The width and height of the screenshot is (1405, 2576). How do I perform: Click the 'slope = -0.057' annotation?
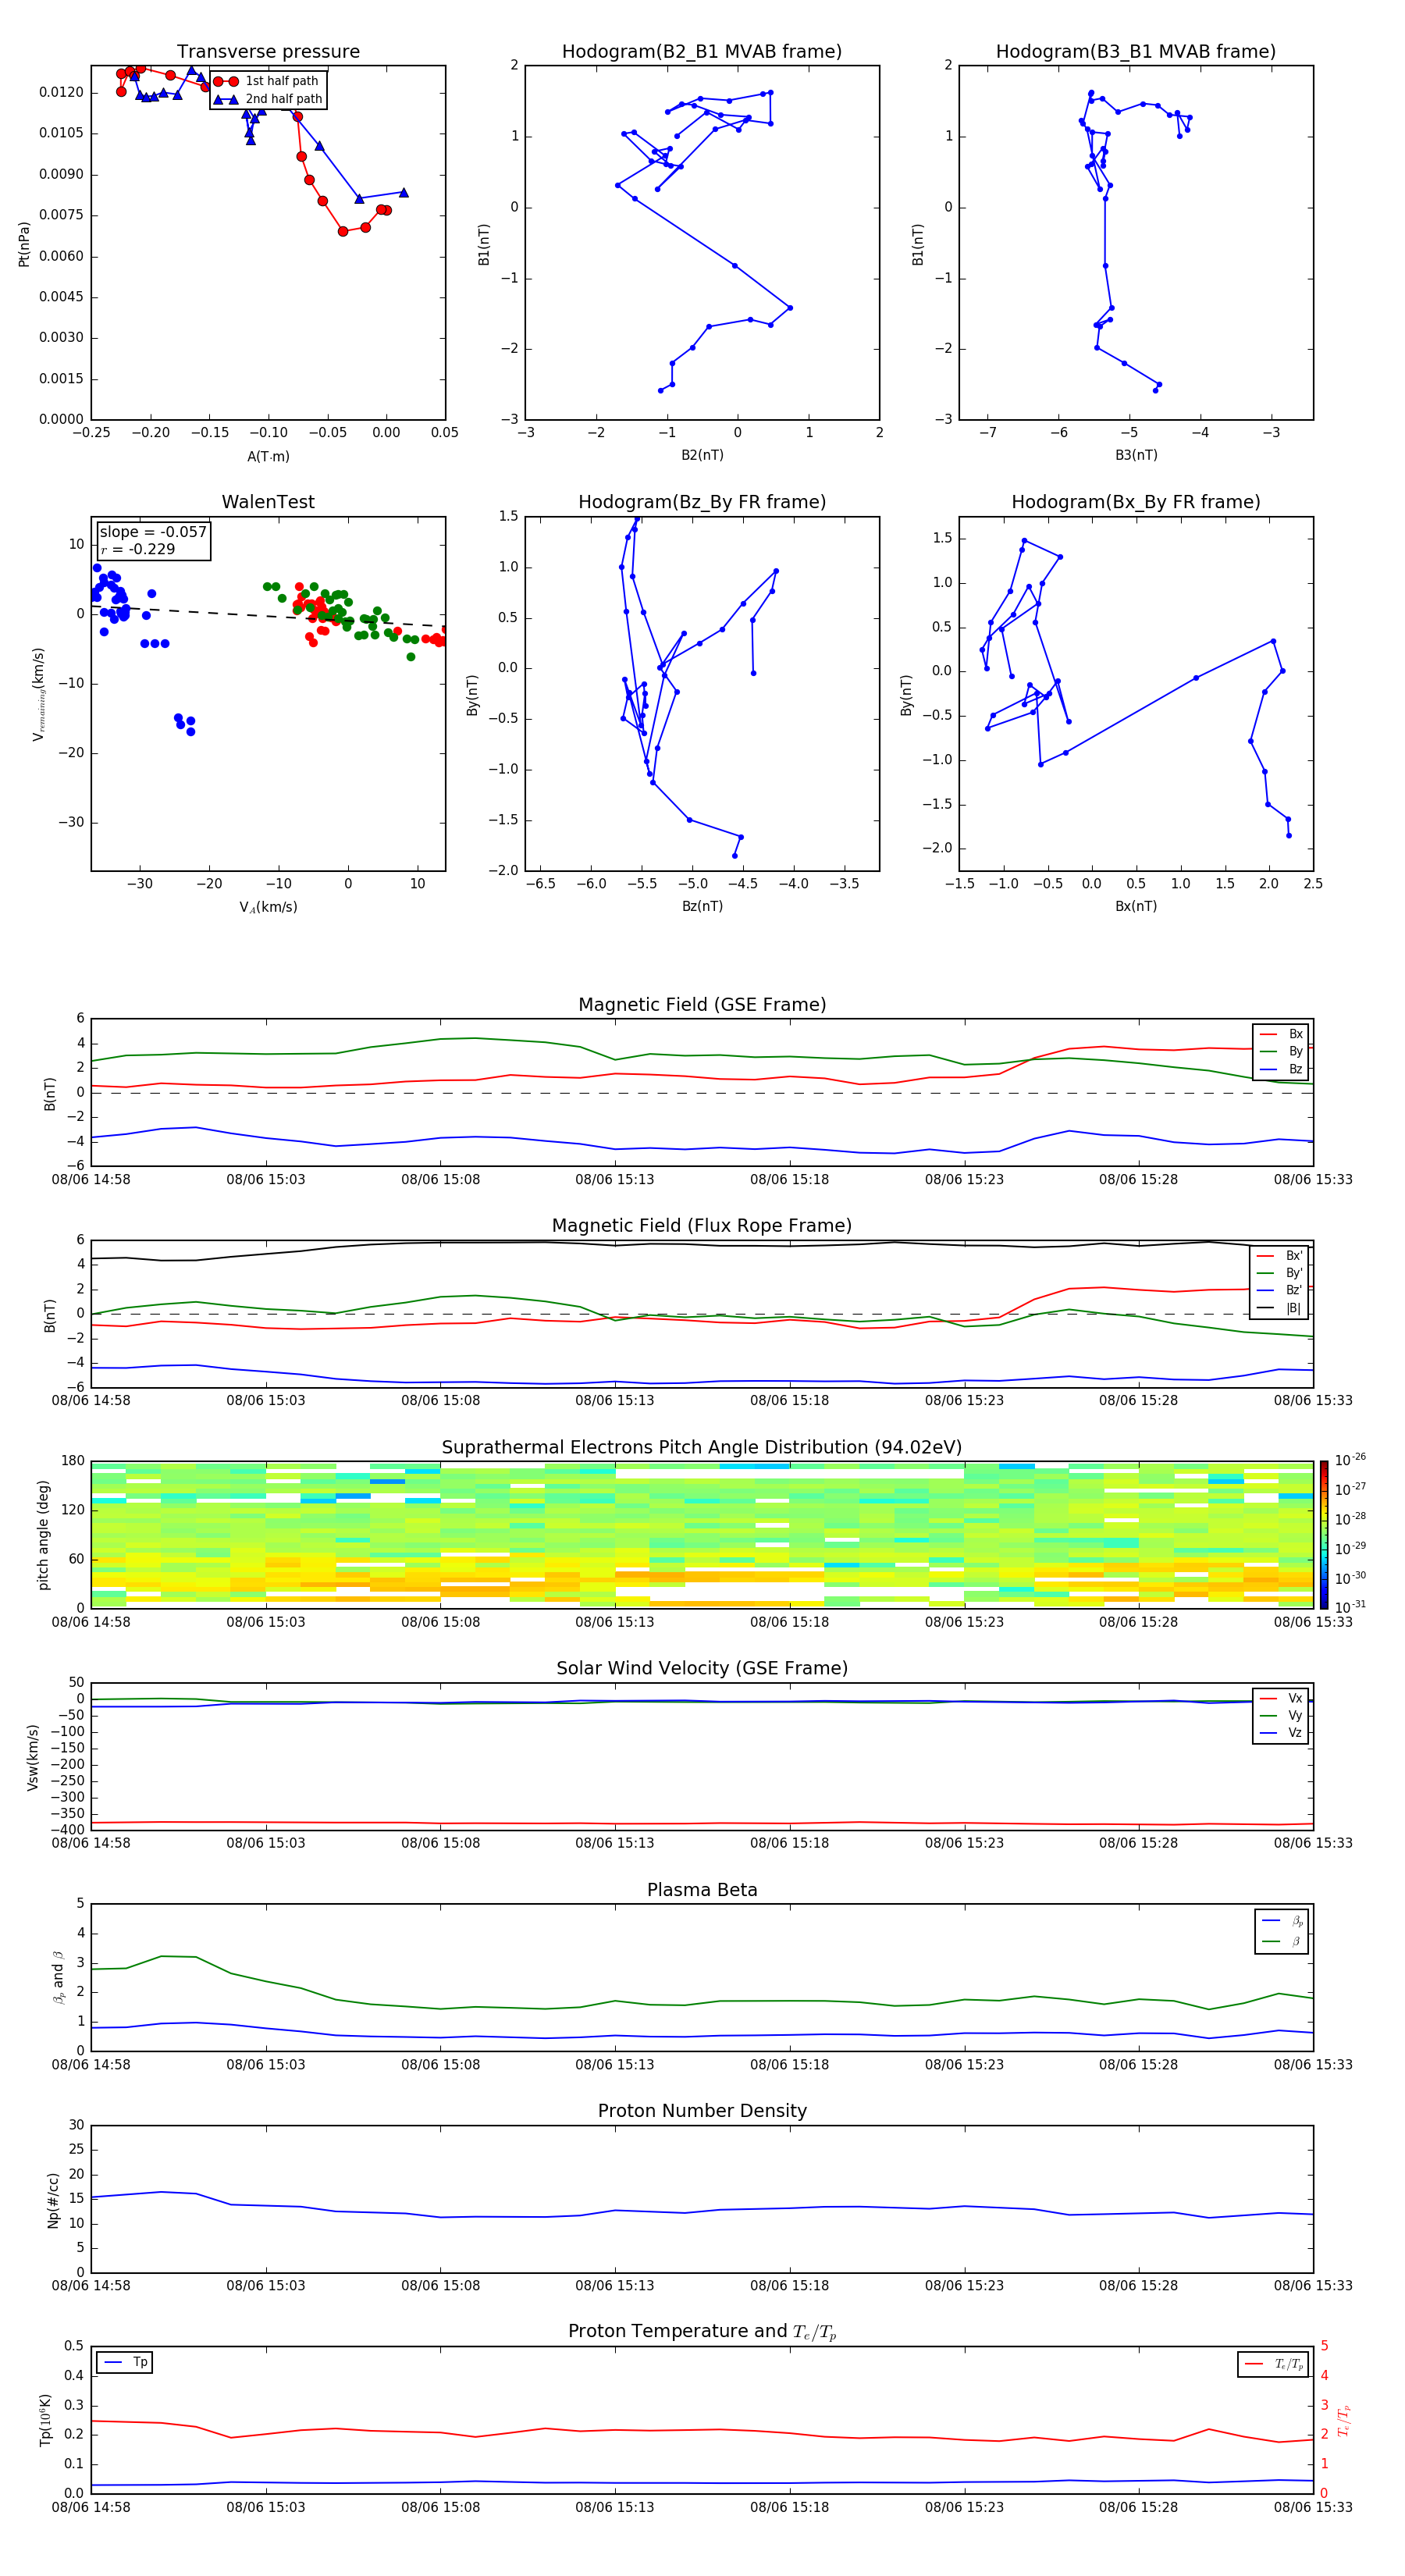[x=153, y=532]
